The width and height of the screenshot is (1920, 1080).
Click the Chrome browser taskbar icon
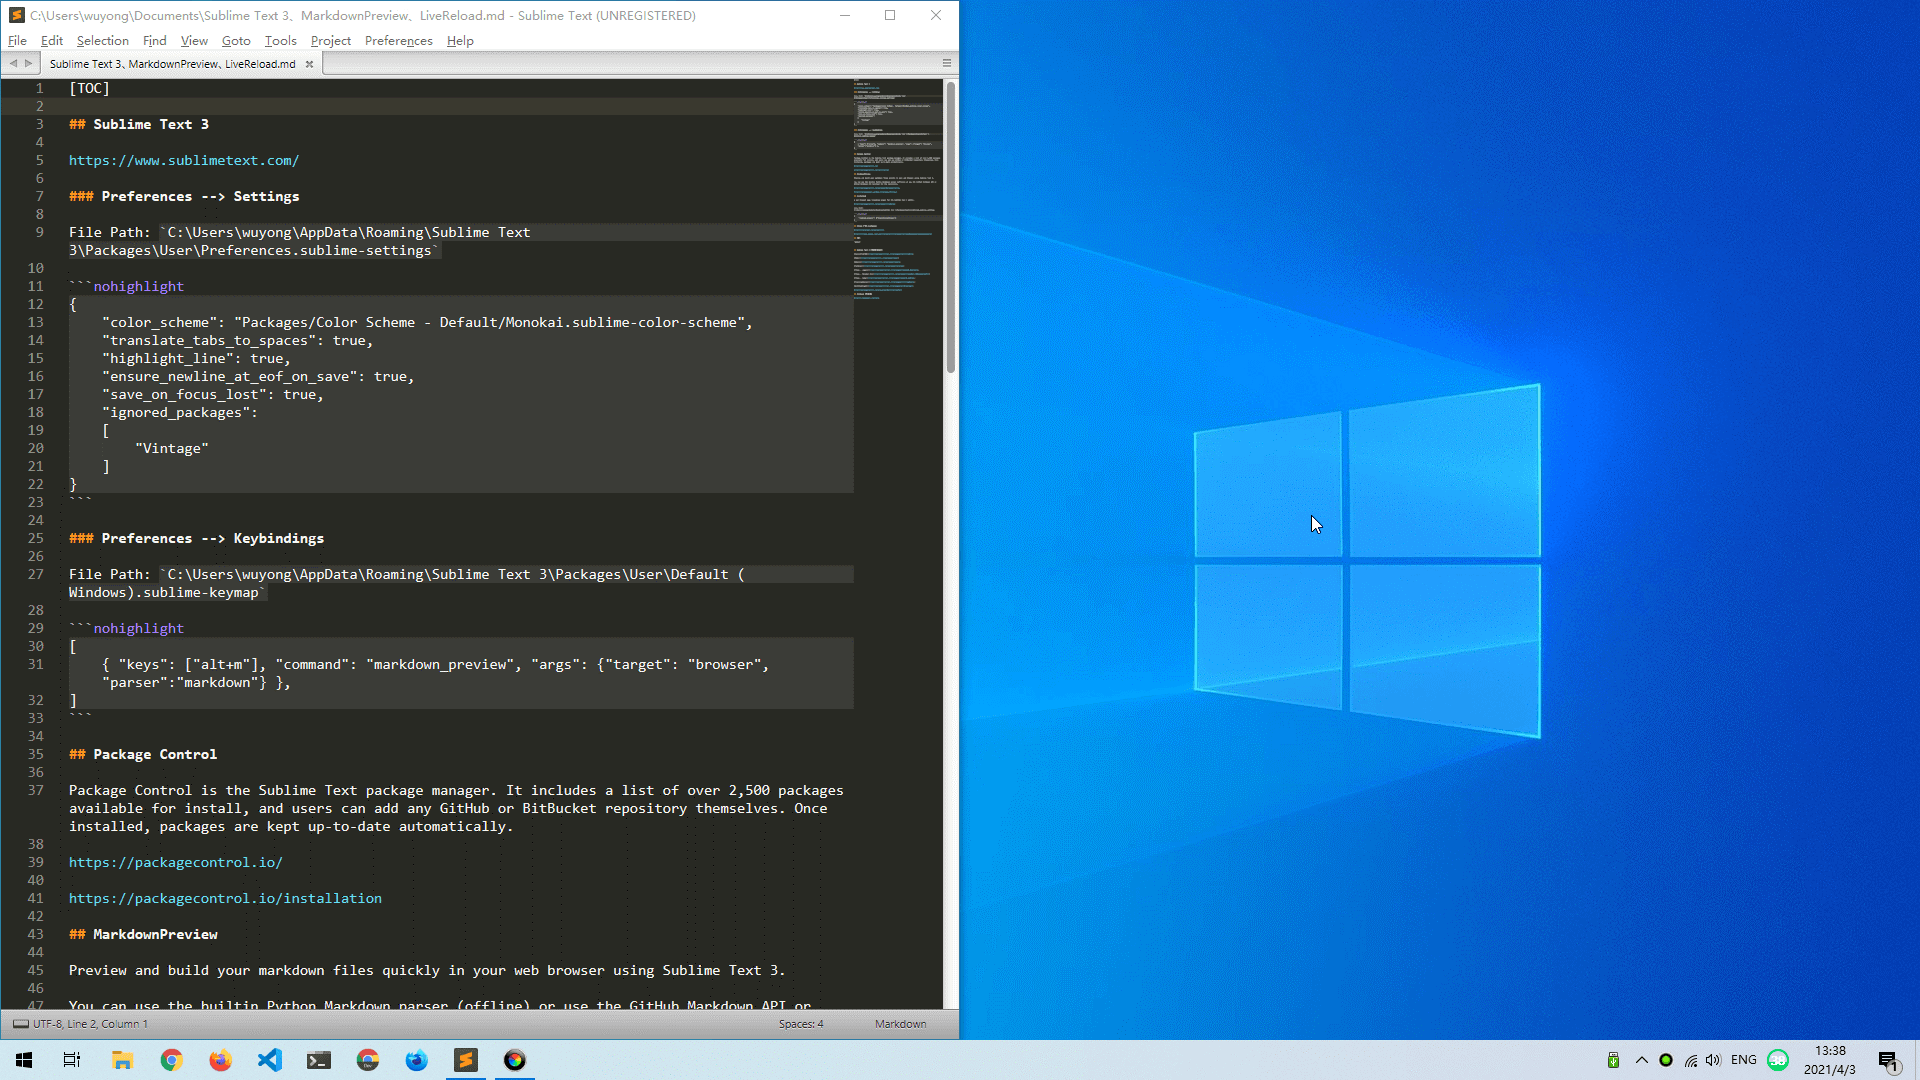tap(171, 1060)
